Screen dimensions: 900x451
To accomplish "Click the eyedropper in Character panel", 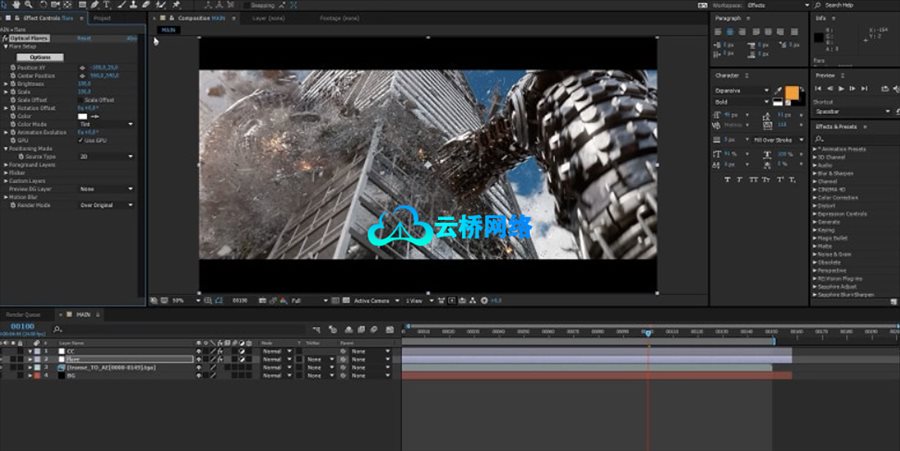I will click(x=776, y=90).
